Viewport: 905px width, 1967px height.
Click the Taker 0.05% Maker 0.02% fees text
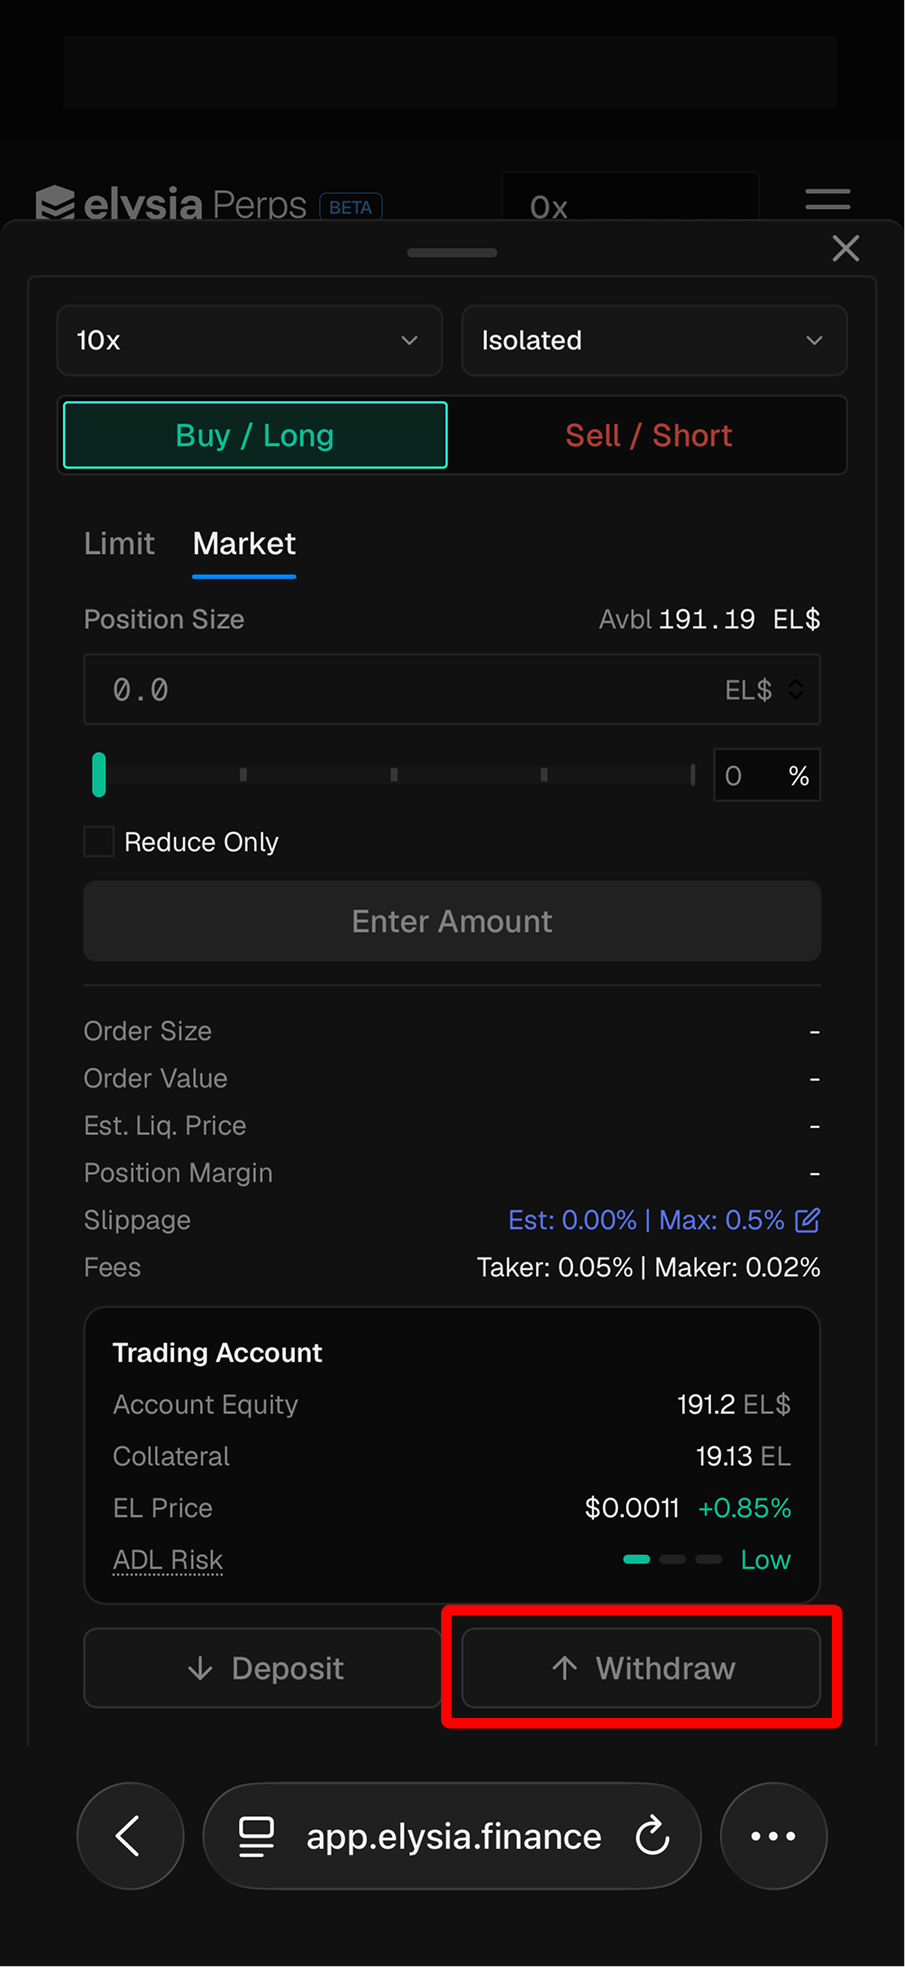click(648, 1267)
